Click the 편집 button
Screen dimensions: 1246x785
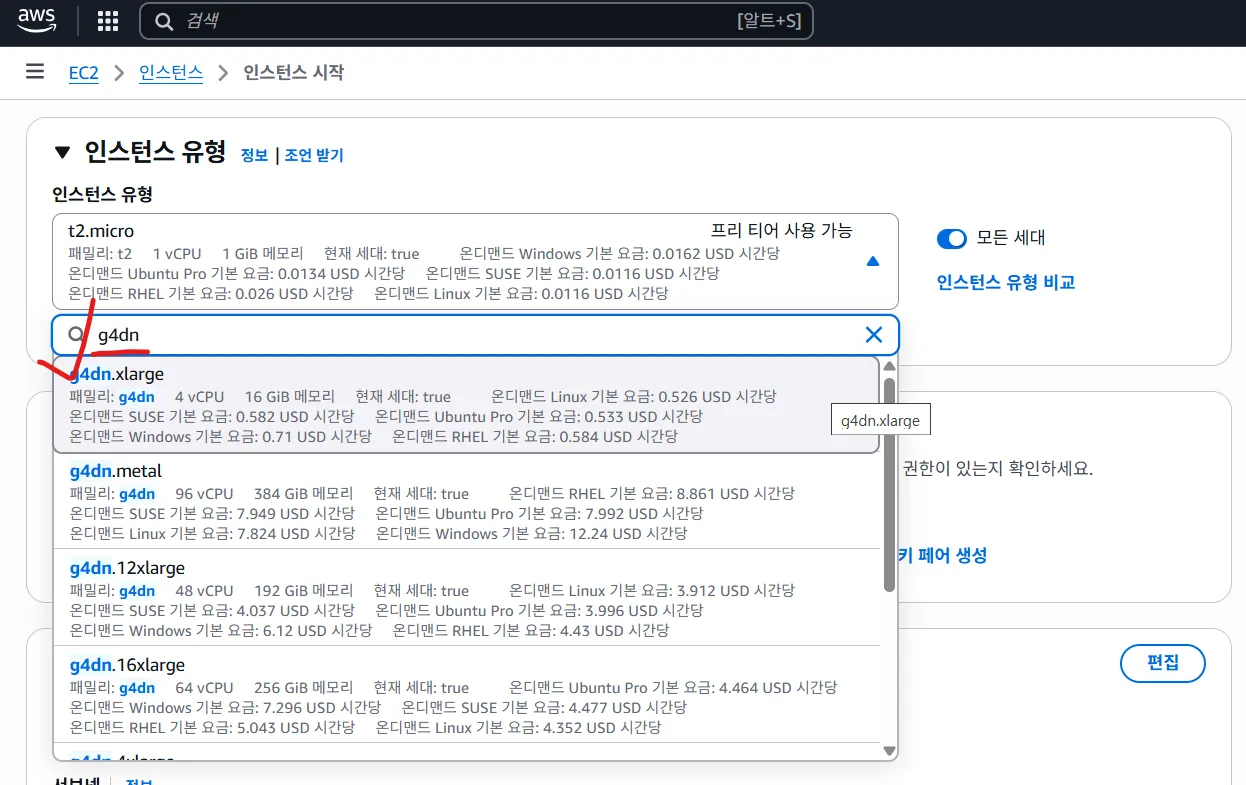tap(1162, 663)
